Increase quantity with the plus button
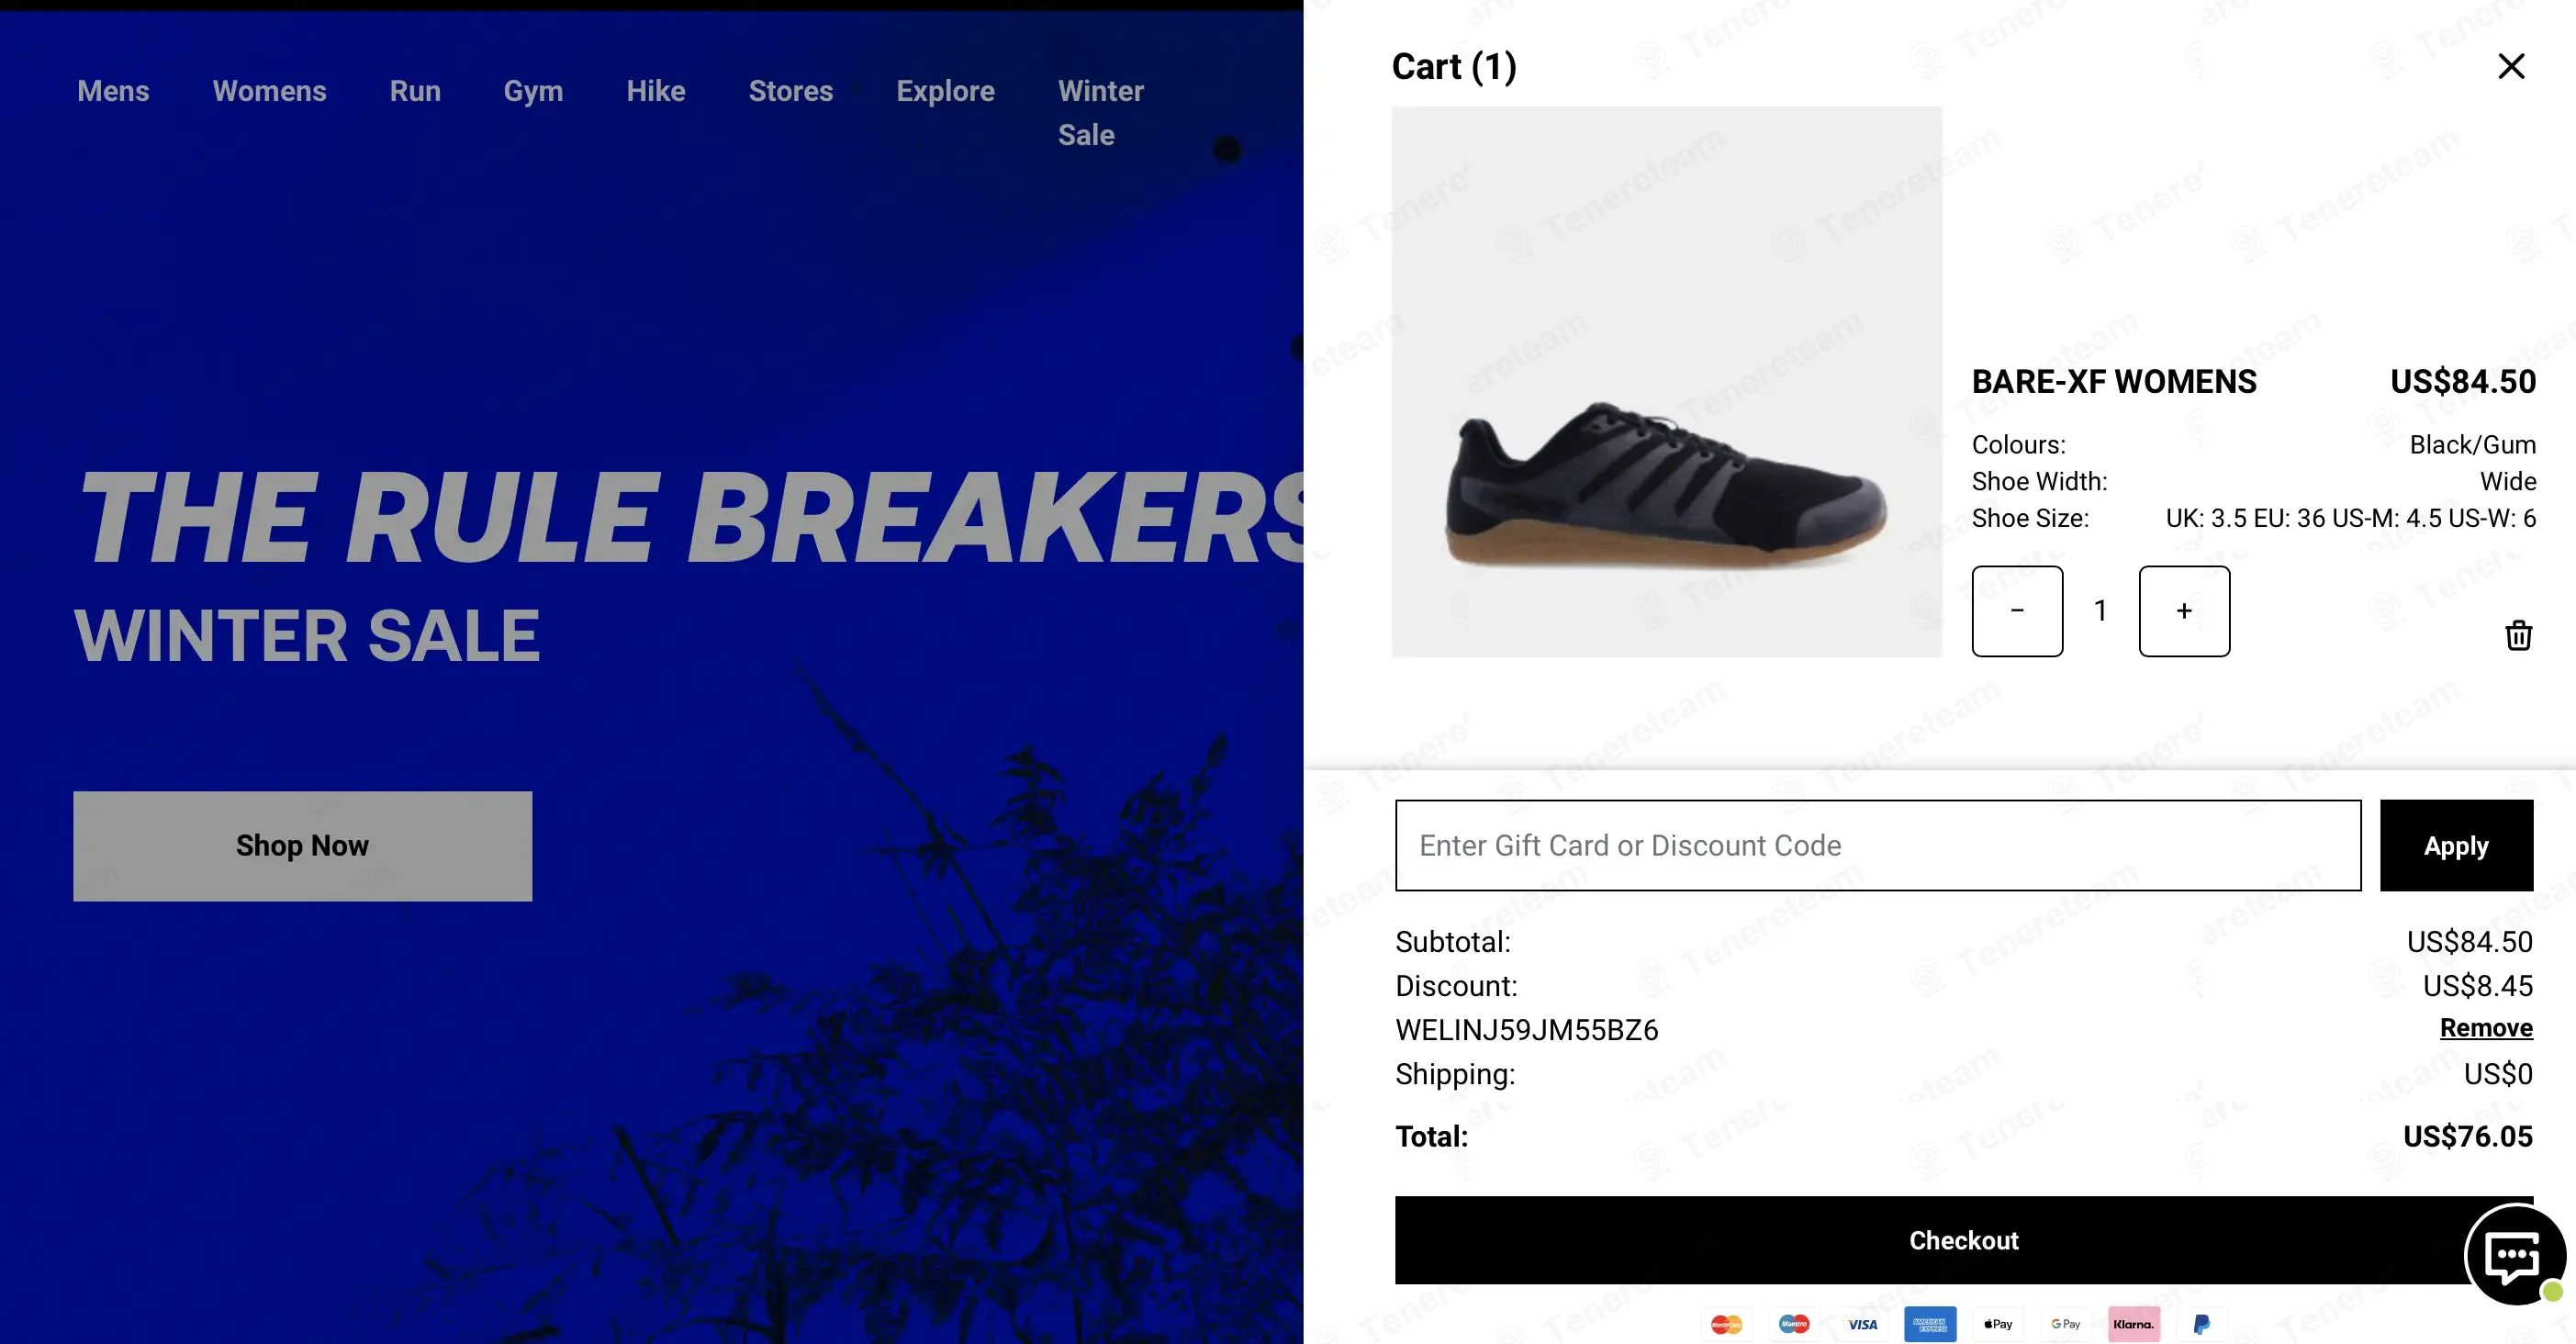The height and width of the screenshot is (1344, 2576). point(2184,611)
